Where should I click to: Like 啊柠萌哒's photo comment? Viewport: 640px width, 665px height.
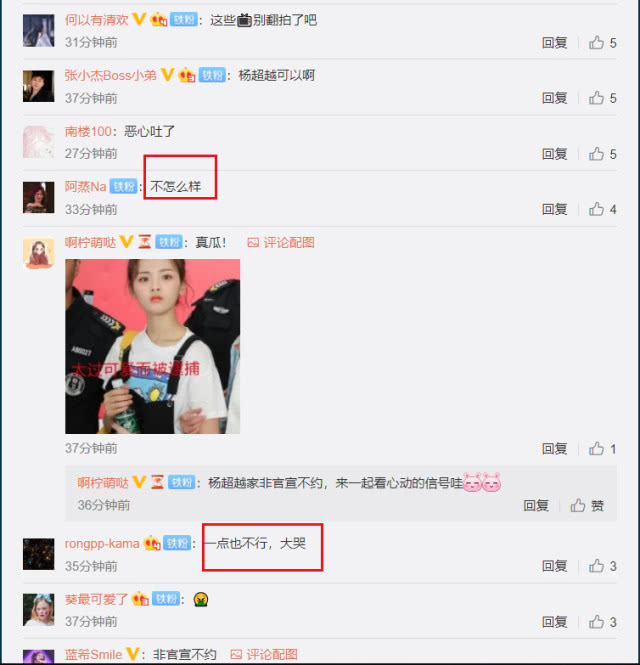tap(602, 449)
